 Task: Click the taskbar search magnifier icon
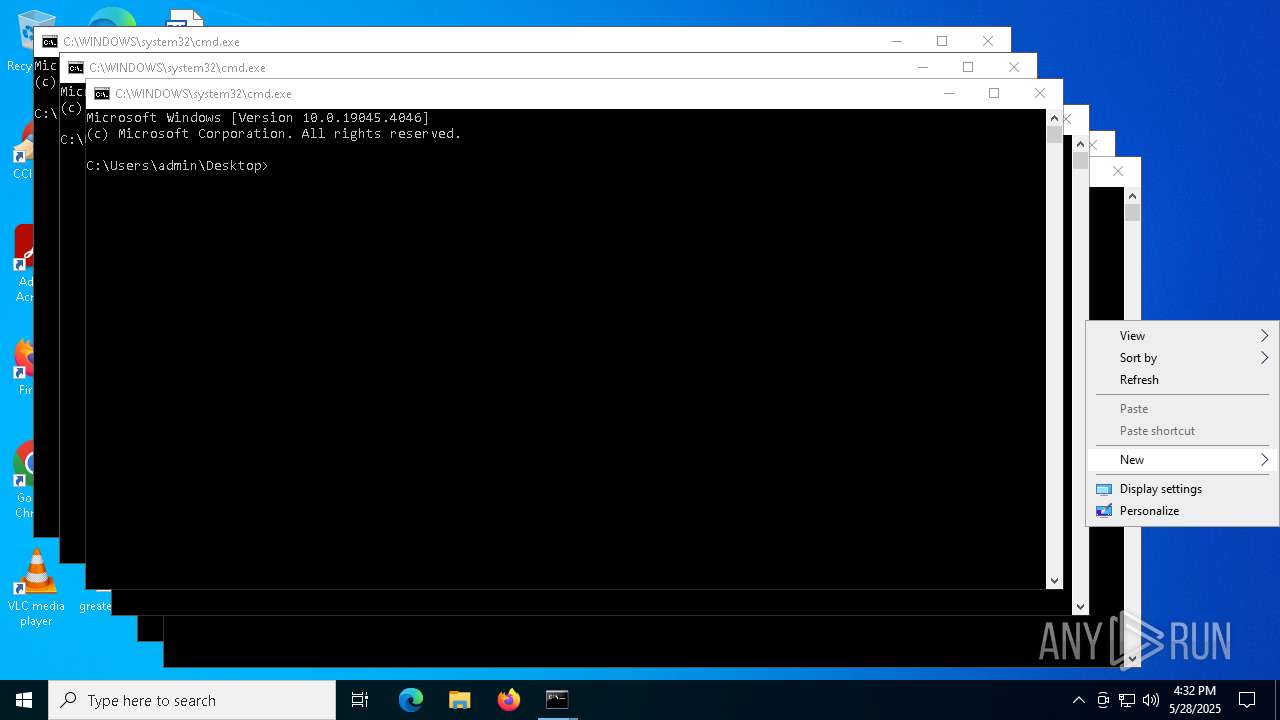tap(68, 700)
